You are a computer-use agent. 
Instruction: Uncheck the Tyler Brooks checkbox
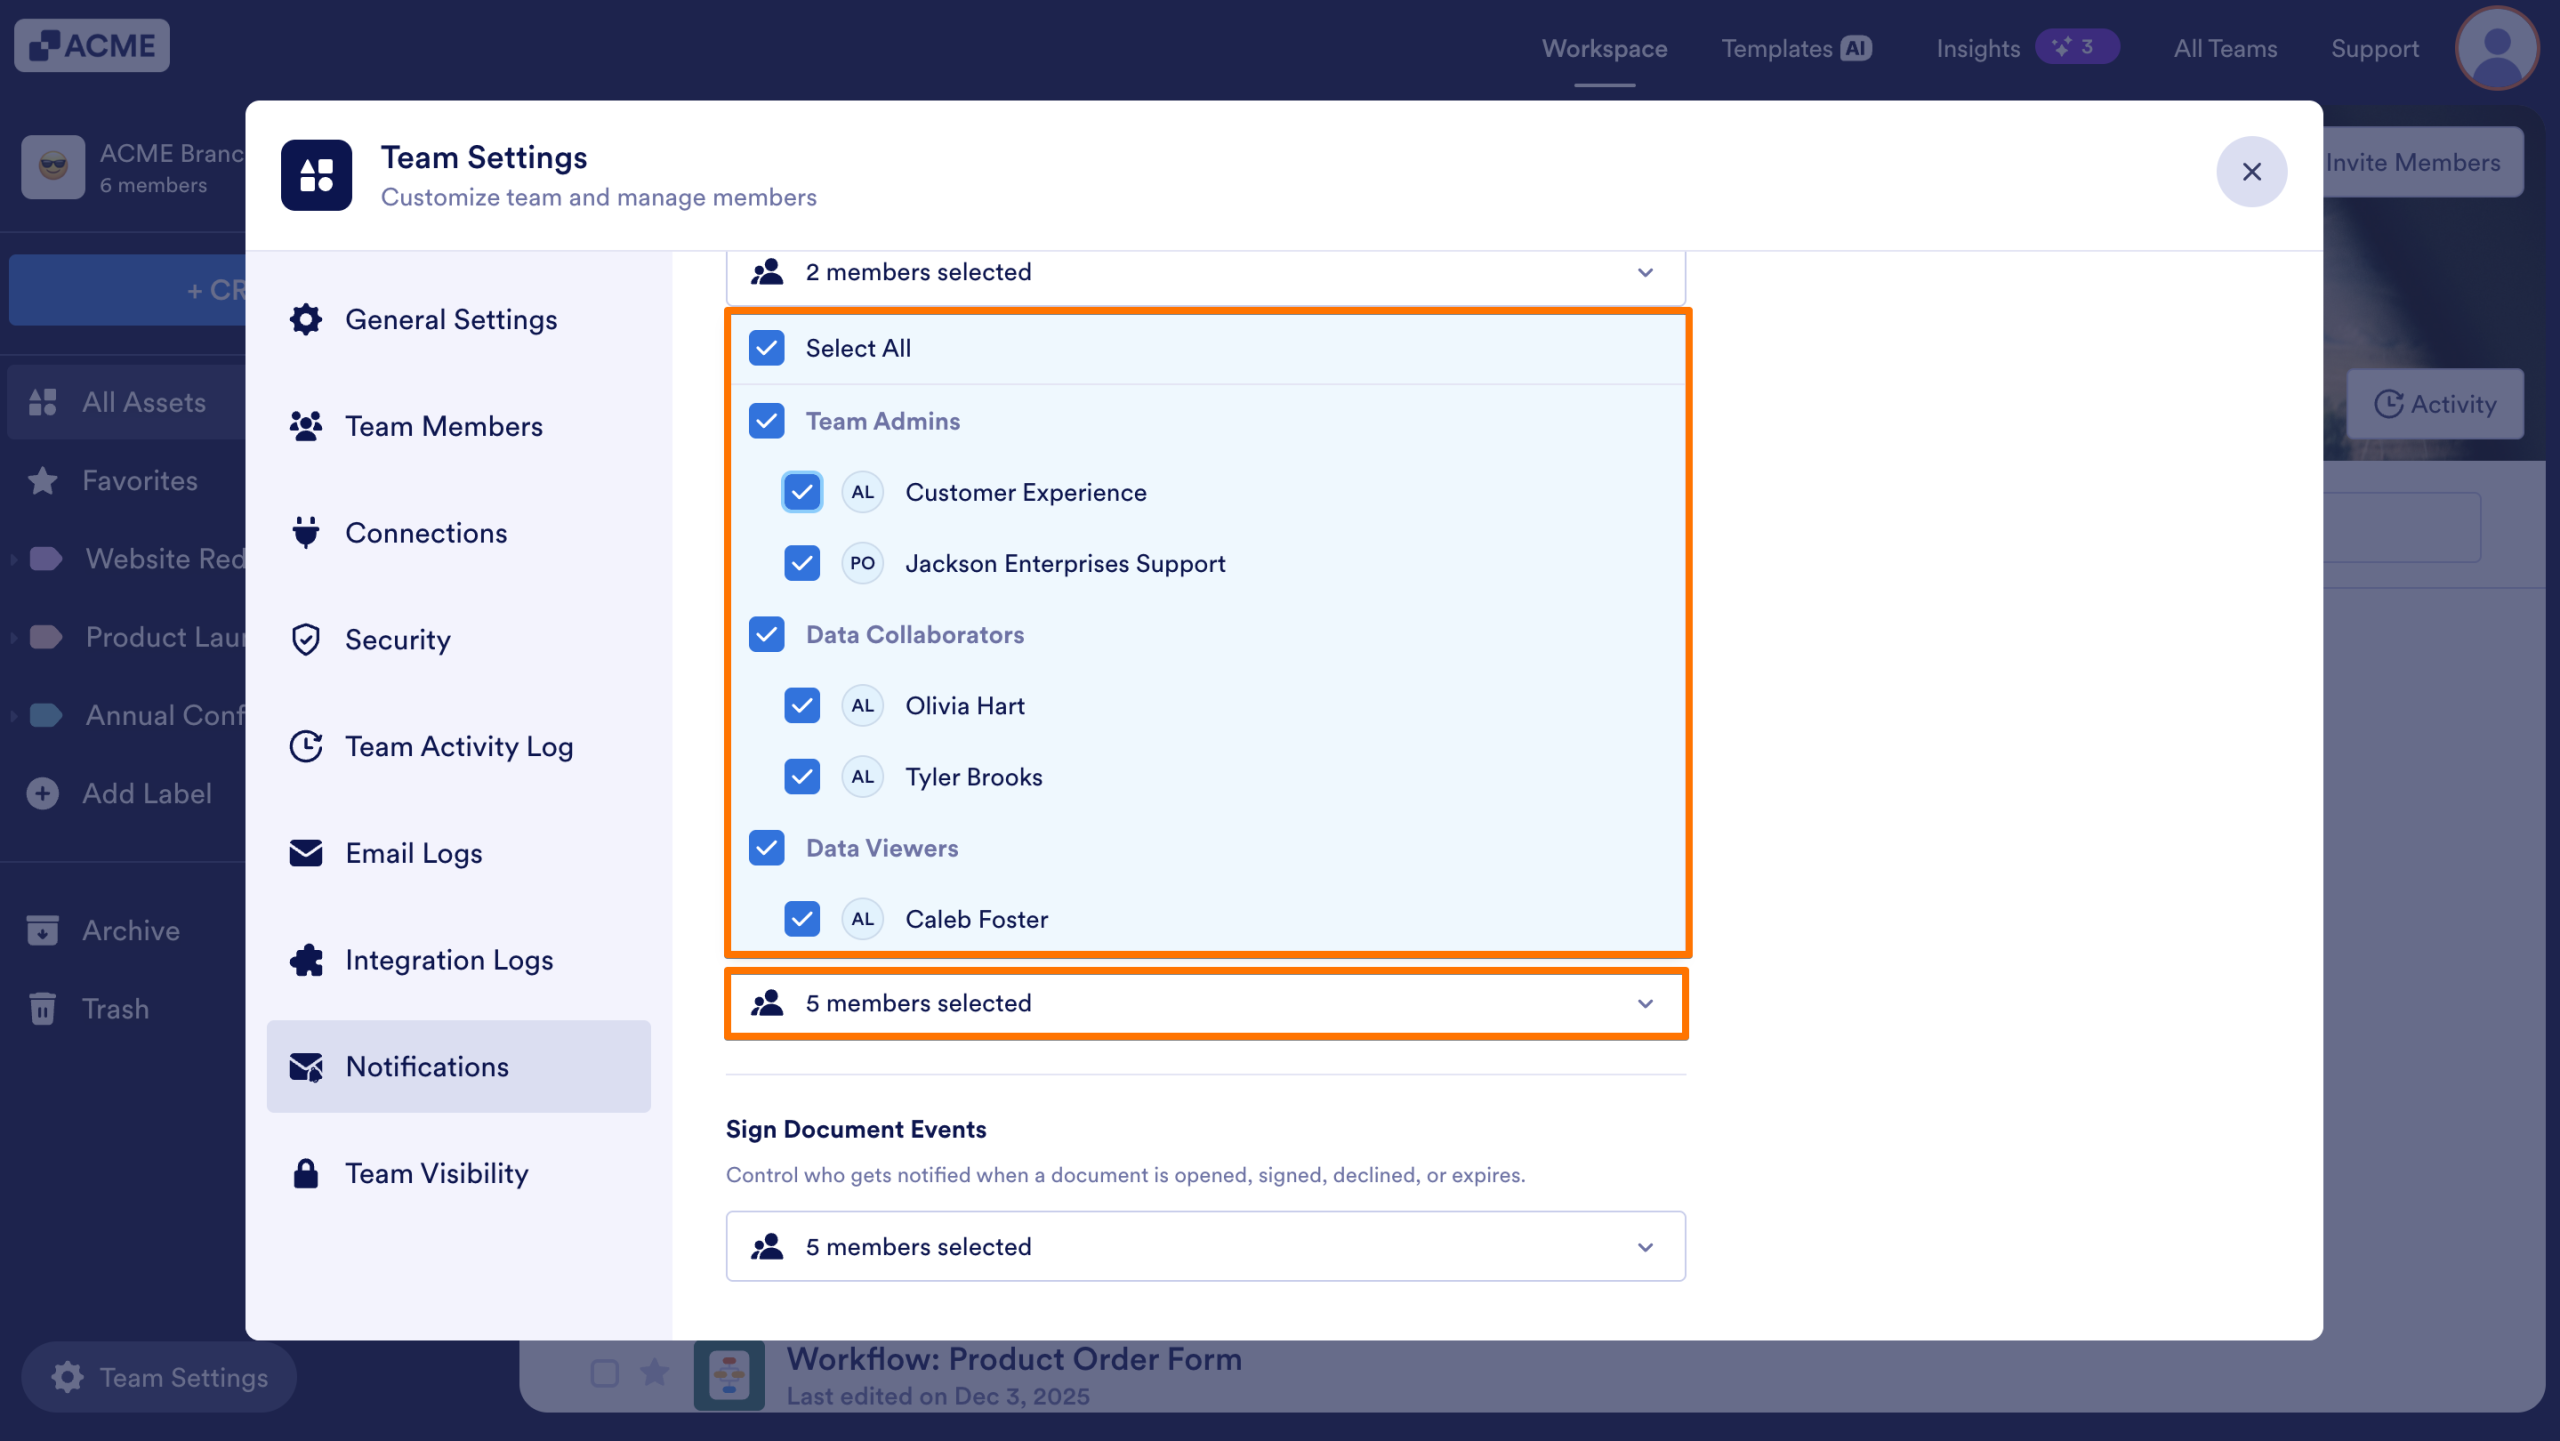(x=802, y=777)
